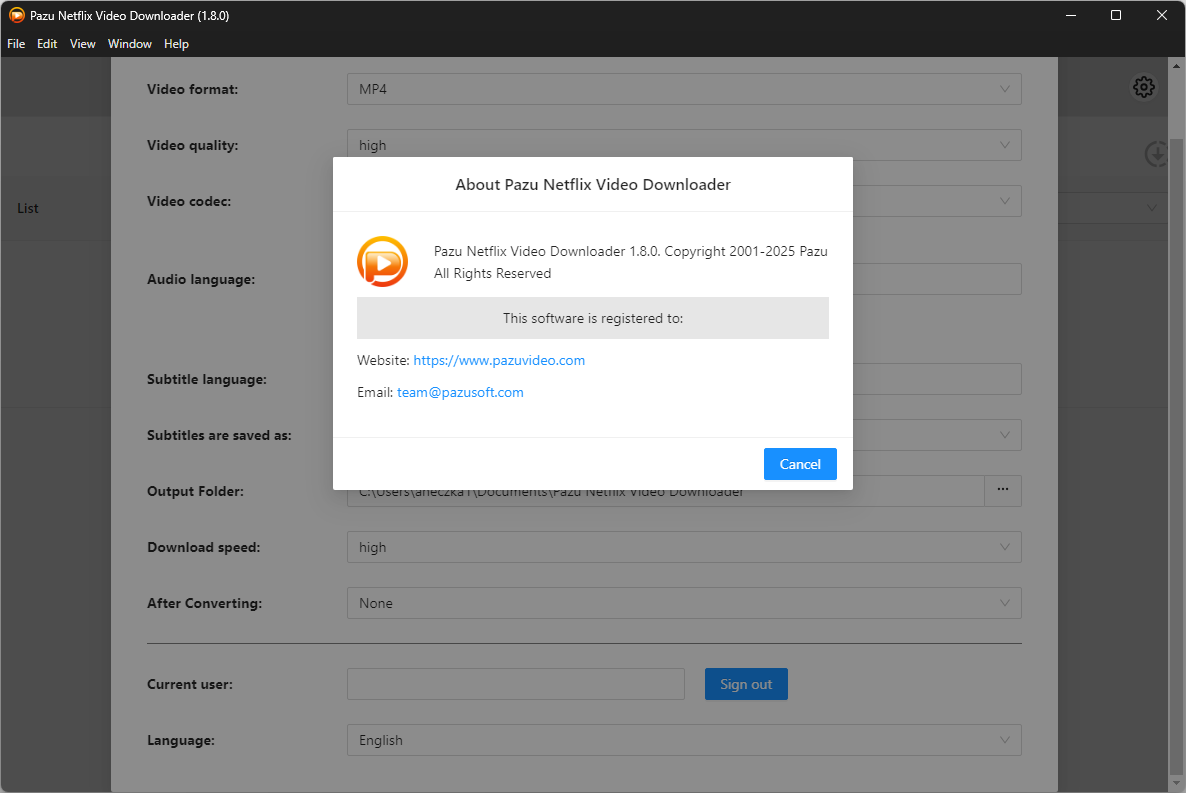Click the scrollbar up arrow
The image size is (1186, 793).
point(1176,66)
